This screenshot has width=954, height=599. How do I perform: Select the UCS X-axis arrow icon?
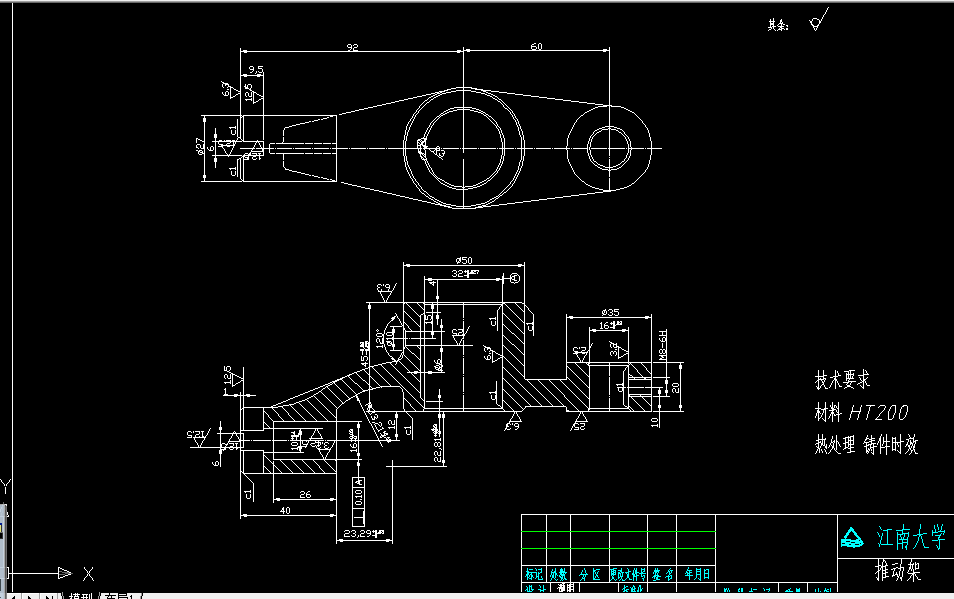click(x=65, y=573)
